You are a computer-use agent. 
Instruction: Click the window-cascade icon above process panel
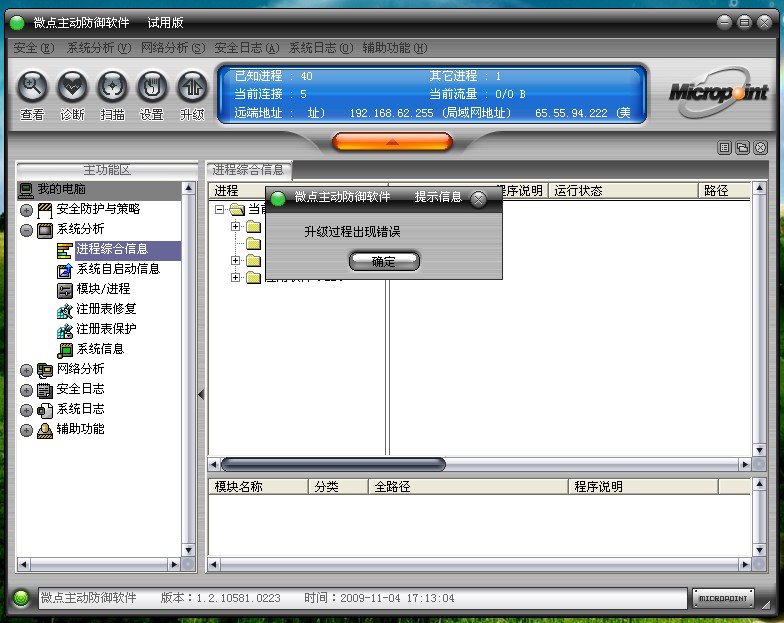(x=742, y=148)
